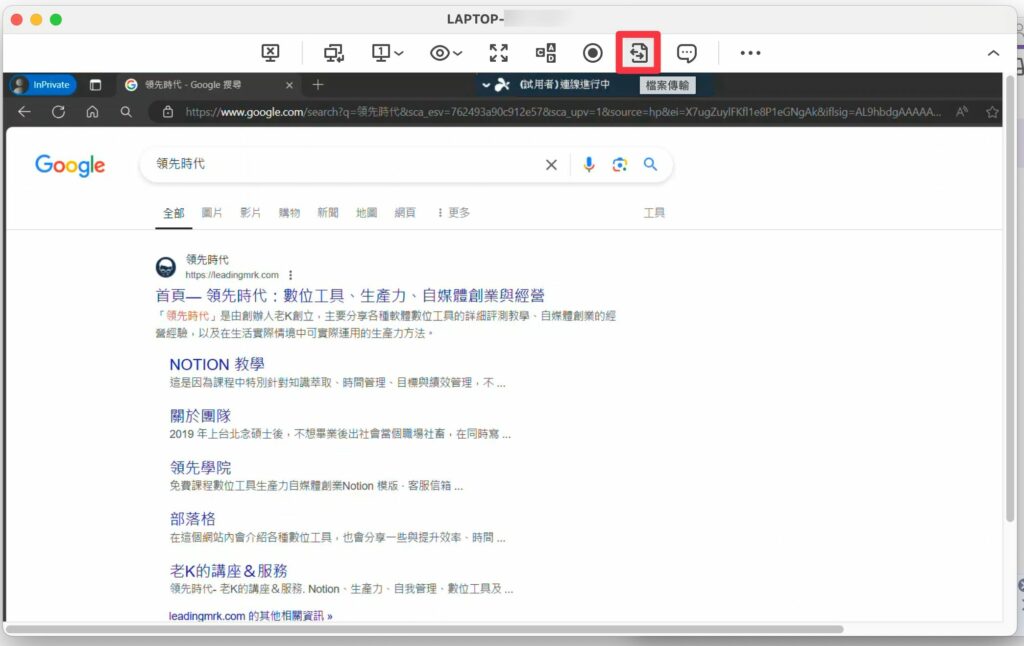This screenshot has width=1024, height=646.
Task: Open the tab actions icon beside InPrivate
Action: pyautogui.click(x=95, y=85)
